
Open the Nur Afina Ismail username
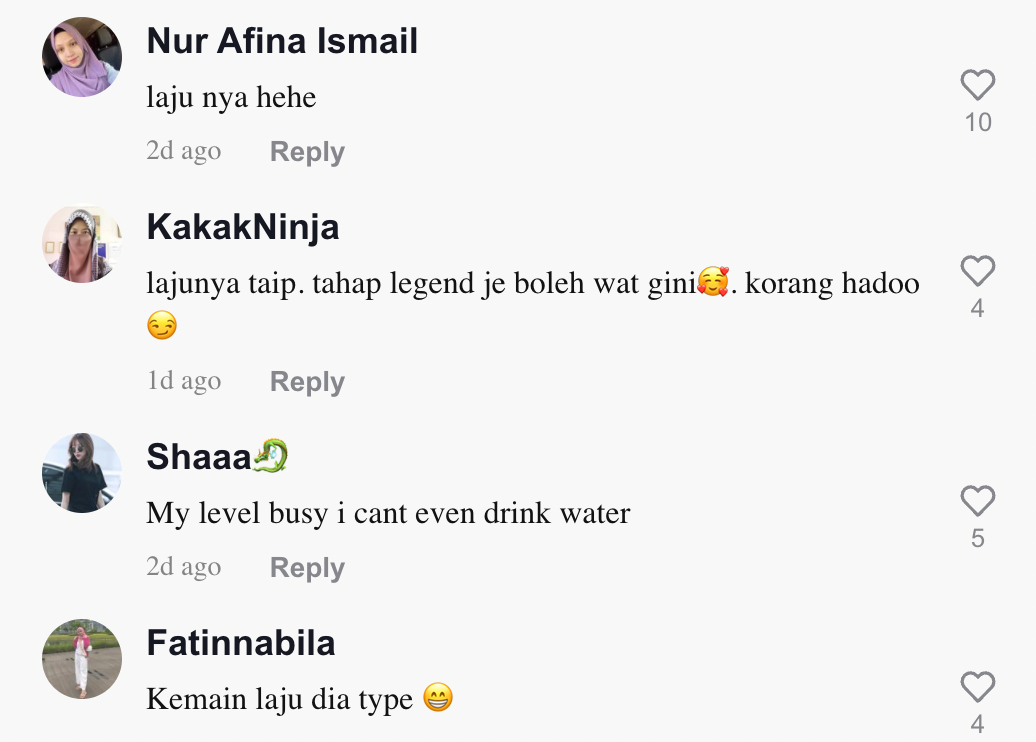tap(282, 41)
